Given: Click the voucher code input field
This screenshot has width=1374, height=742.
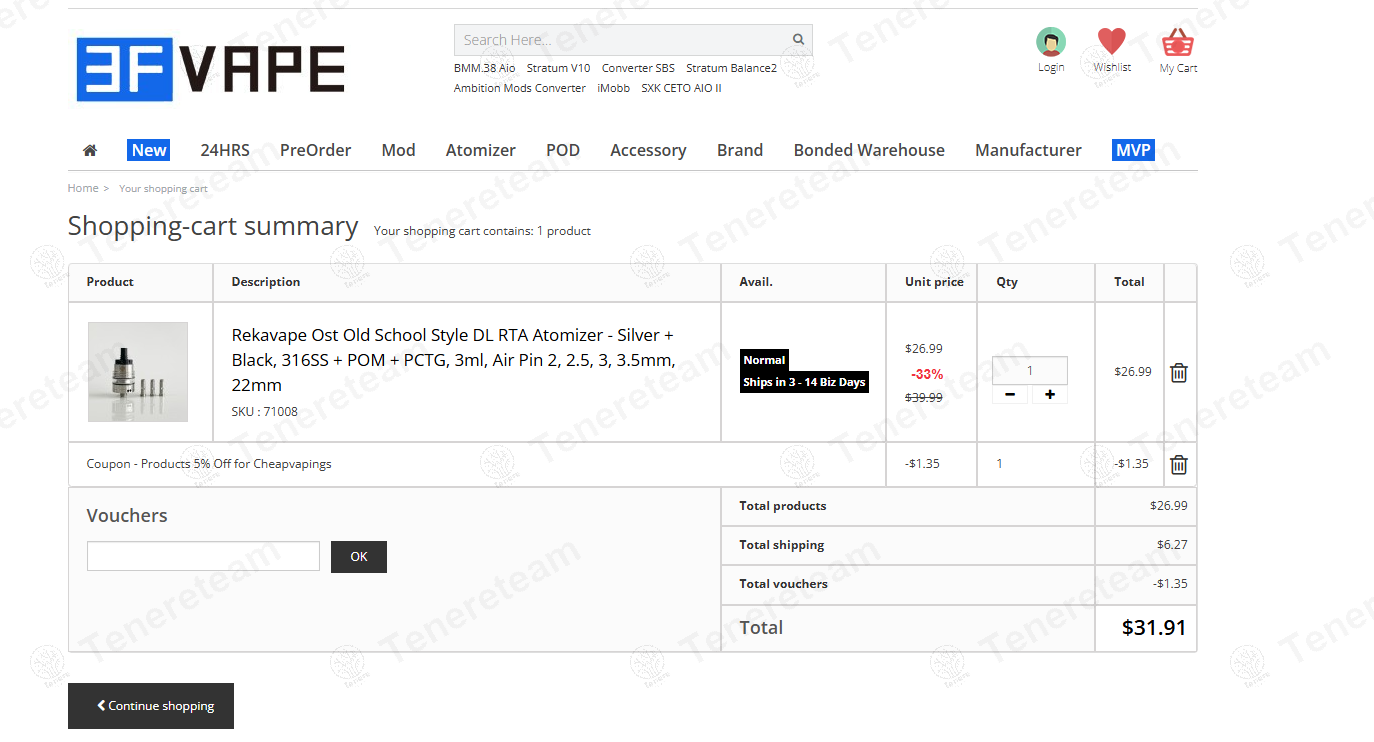Looking at the screenshot, I should click(203, 556).
